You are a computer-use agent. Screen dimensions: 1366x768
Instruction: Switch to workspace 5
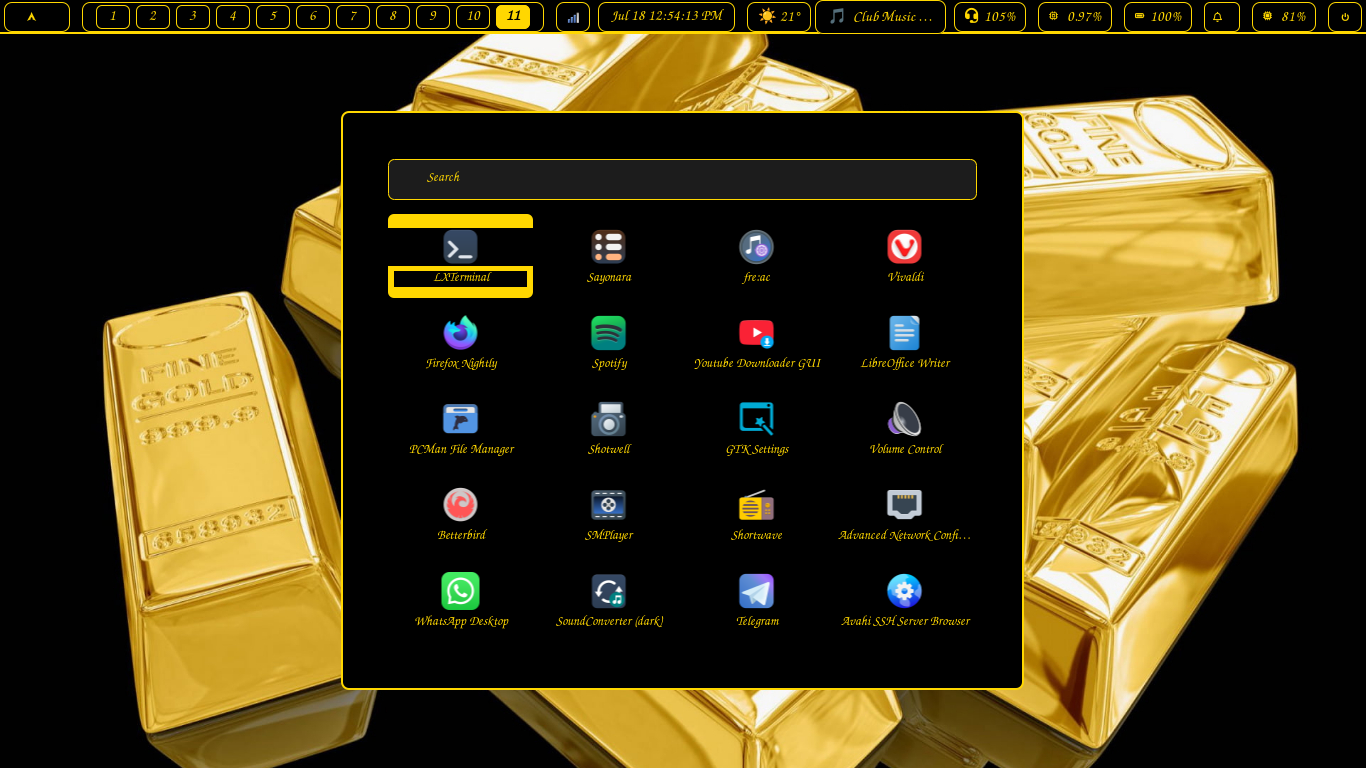coord(273,17)
